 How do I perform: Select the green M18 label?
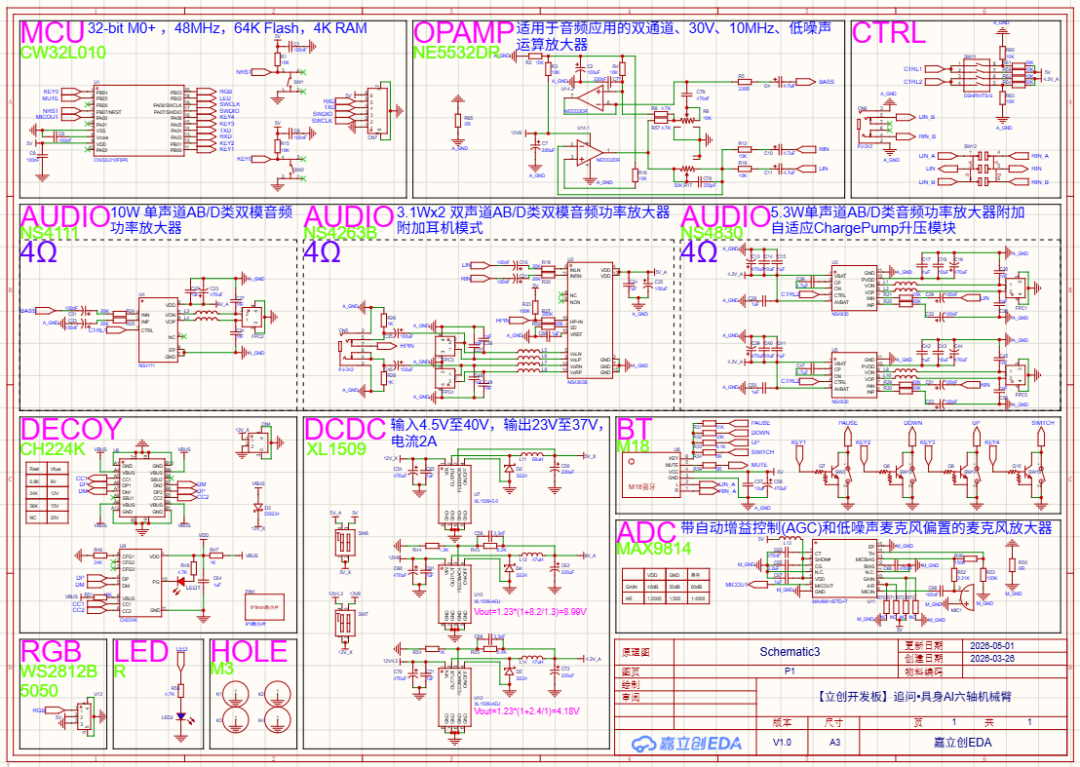[x=632, y=446]
